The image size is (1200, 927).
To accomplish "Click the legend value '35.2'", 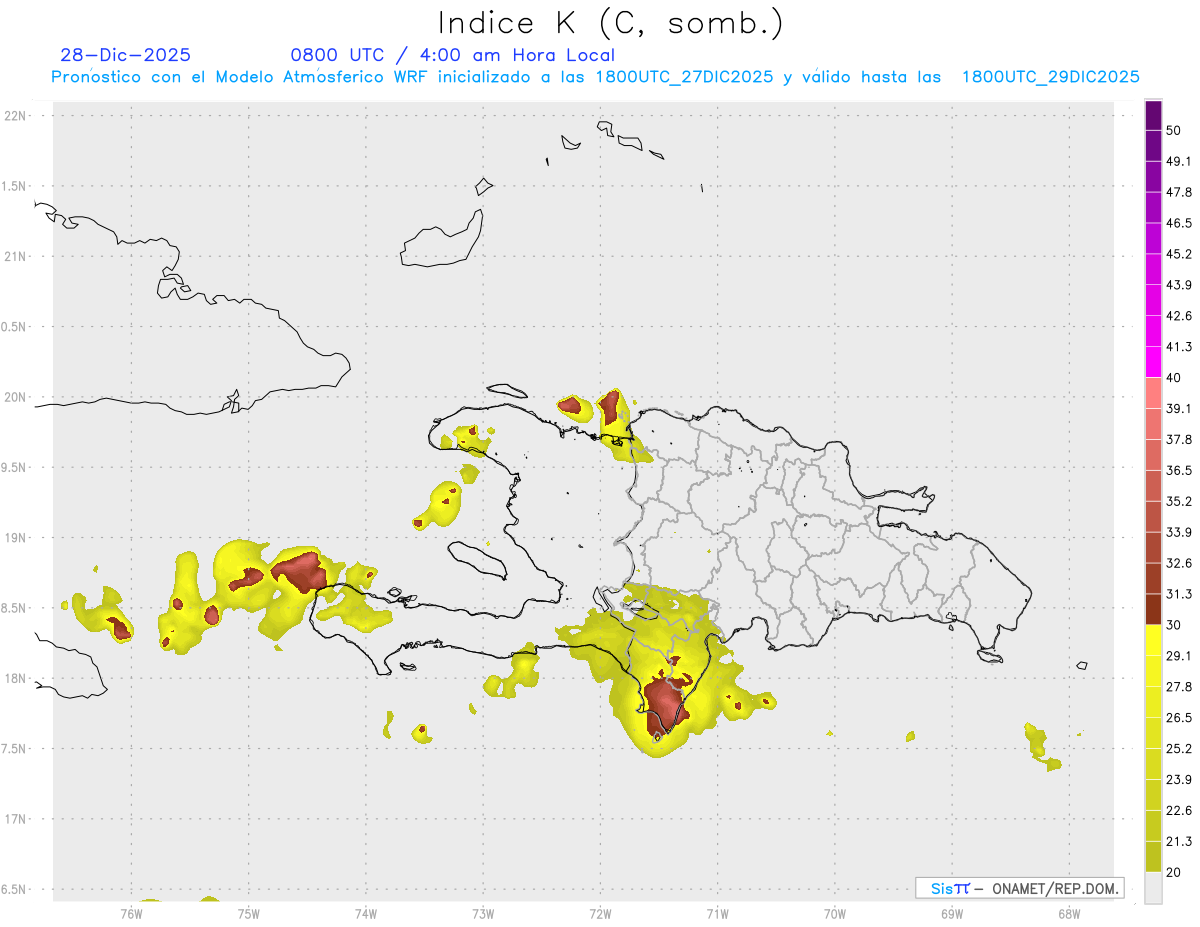I will pyautogui.click(x=1179, y=501).
